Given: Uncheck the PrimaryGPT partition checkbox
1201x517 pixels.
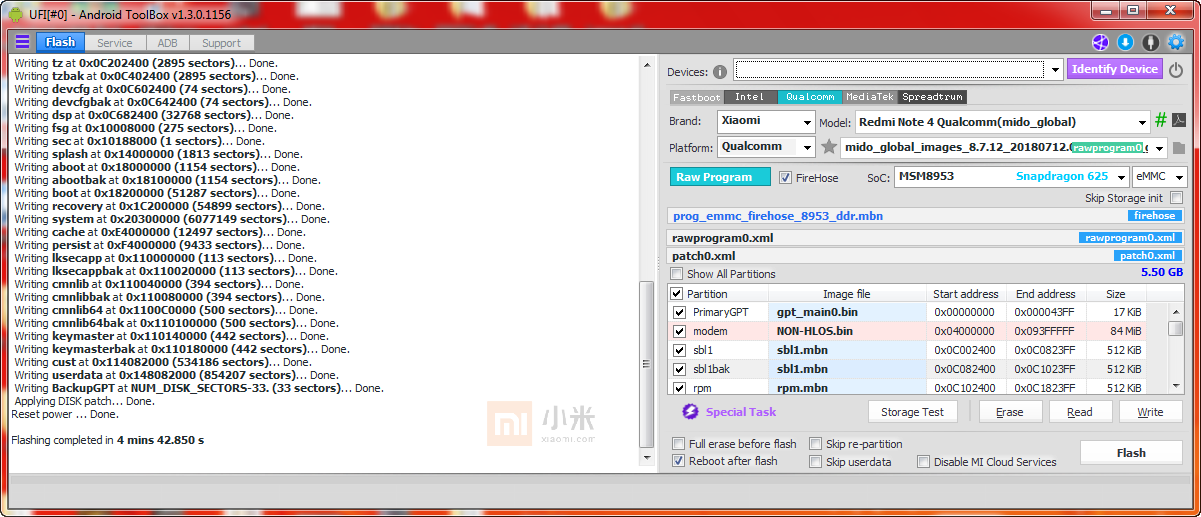Looking at the screenshot, I should tap(680, 312).
